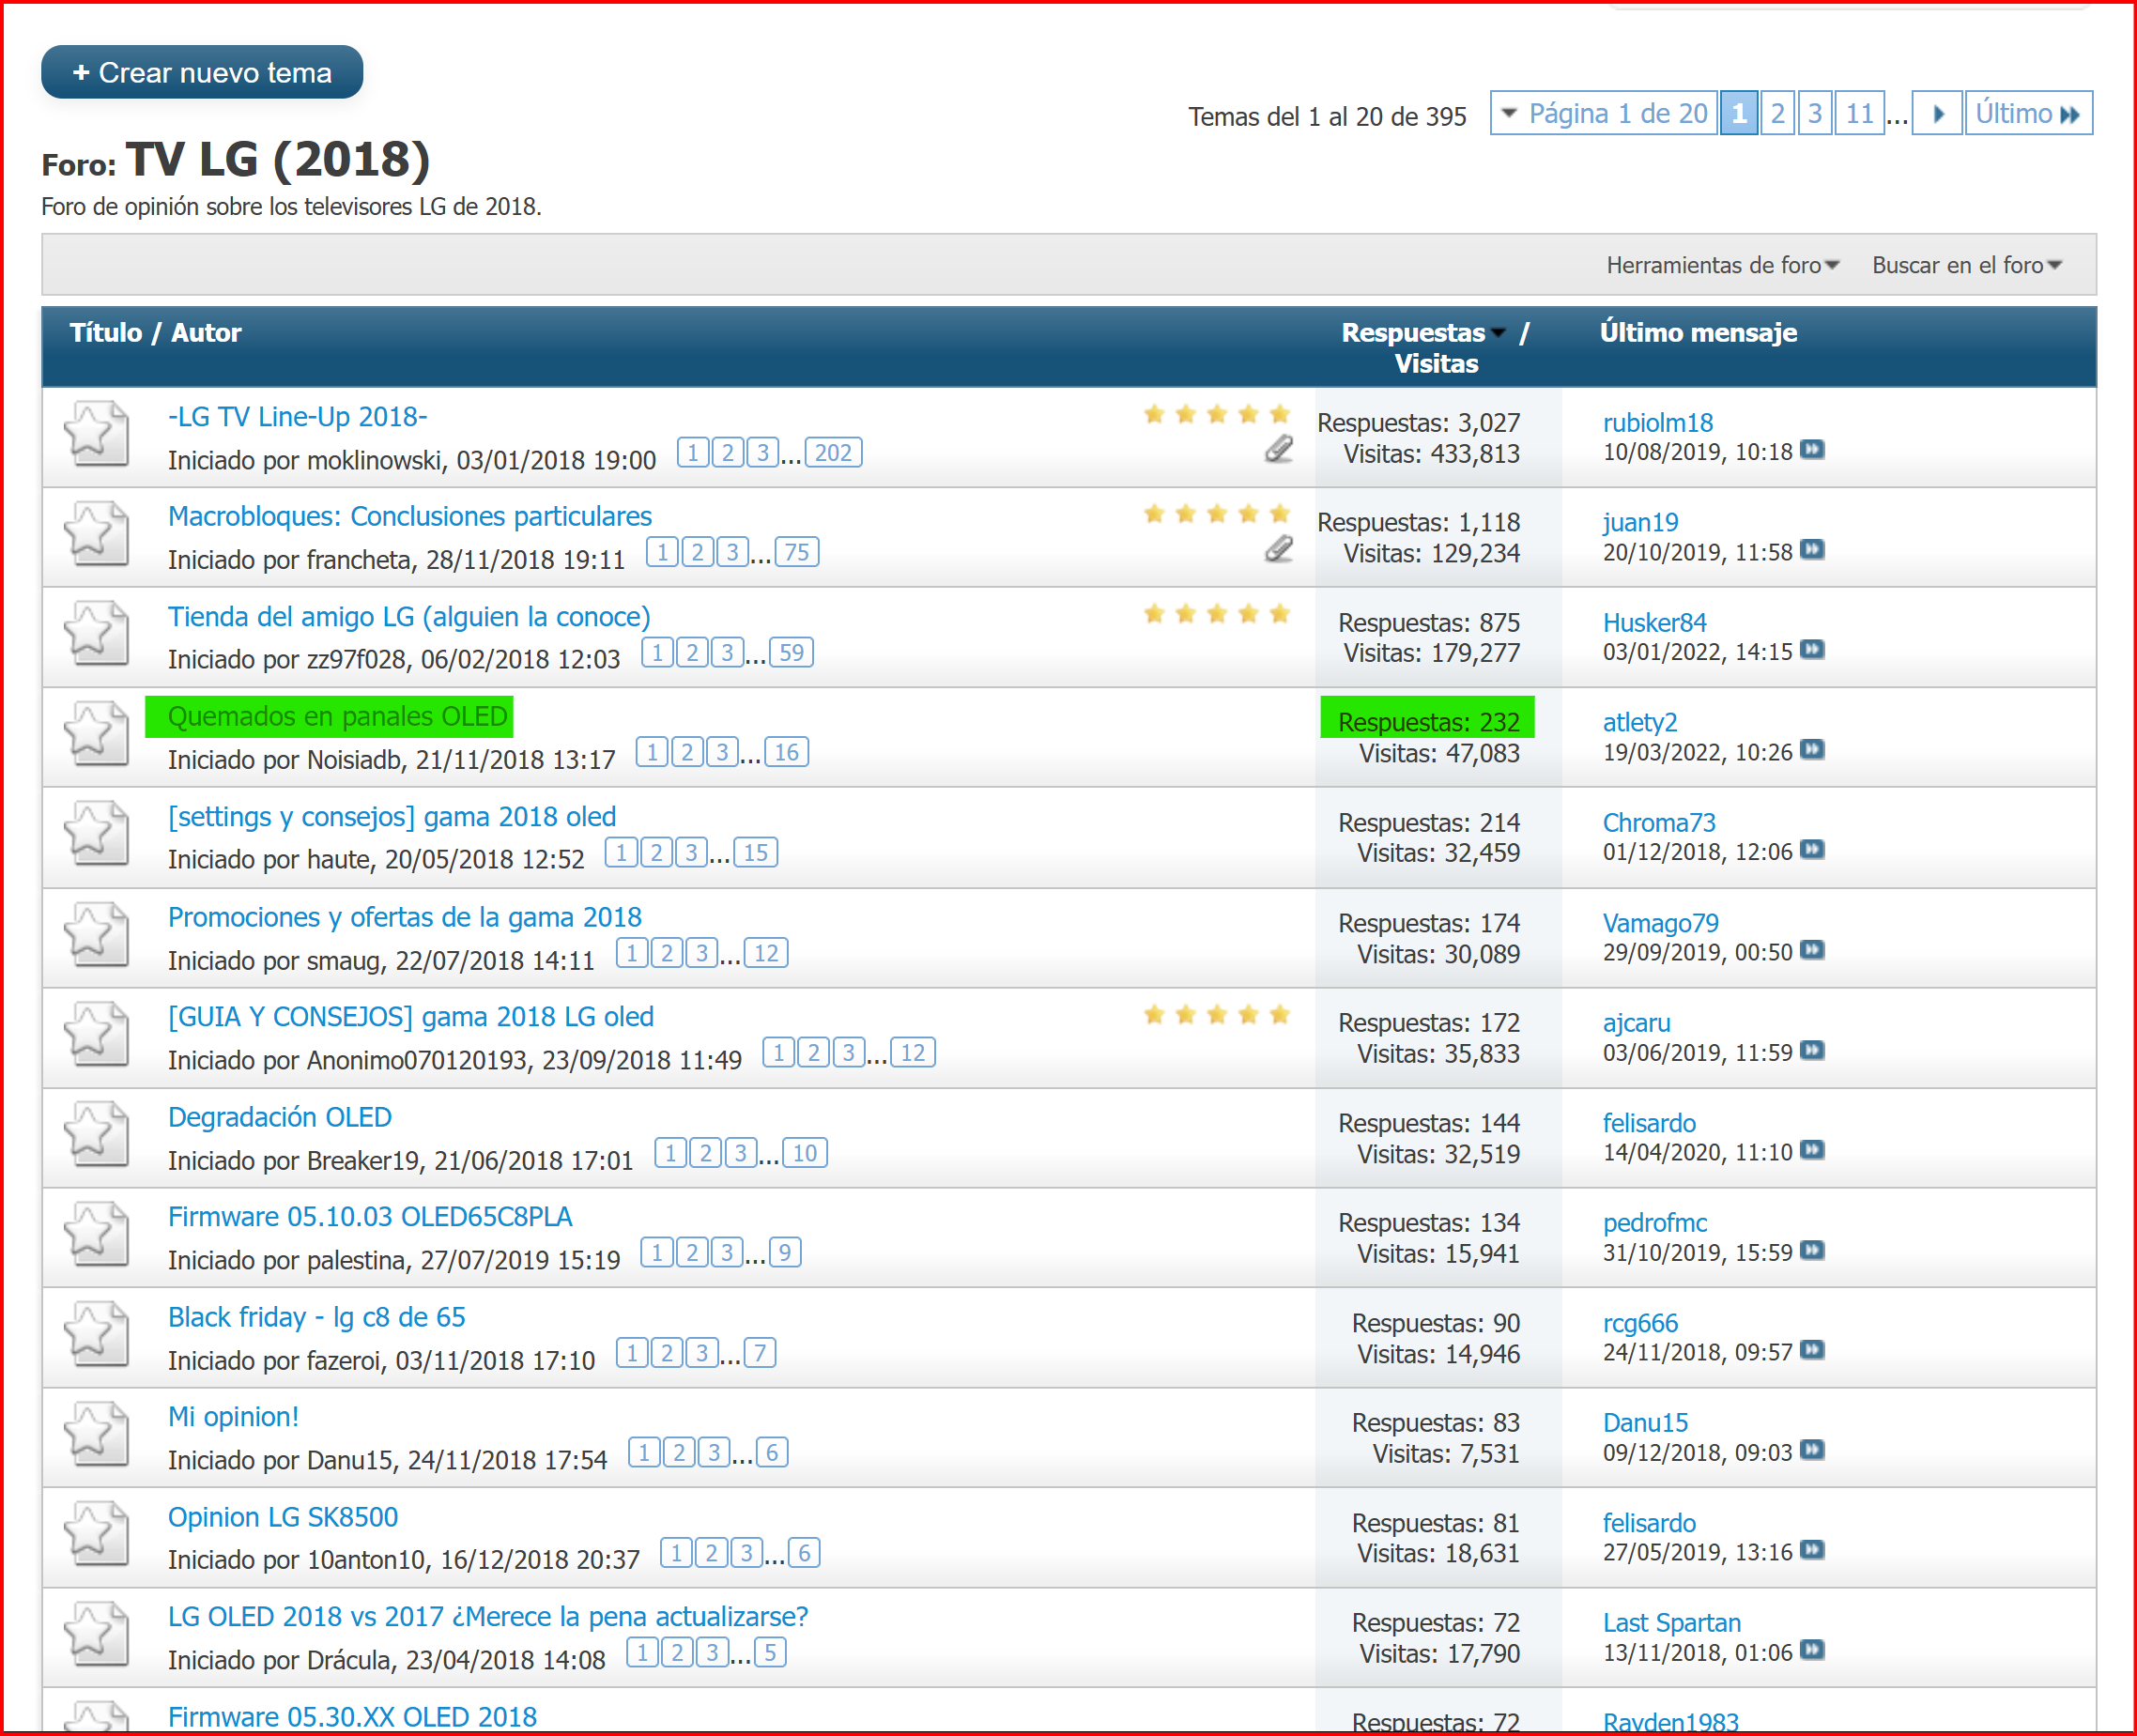Open thread Firmware 05.10.03 OLED65C8PLA
2137x1736 pixels.
pos(370,1217)
